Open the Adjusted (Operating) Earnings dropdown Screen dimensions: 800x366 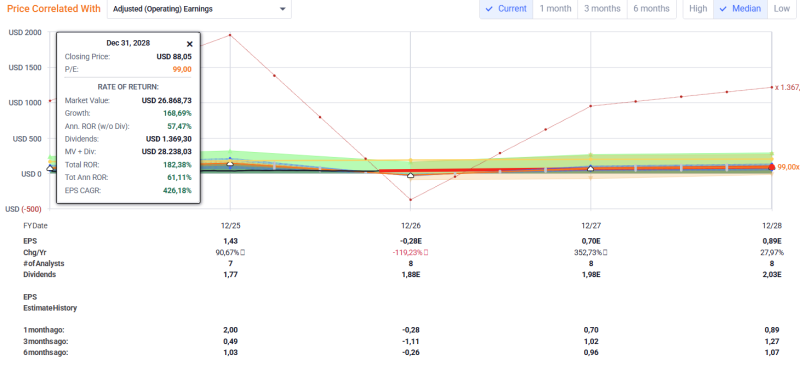199,9
